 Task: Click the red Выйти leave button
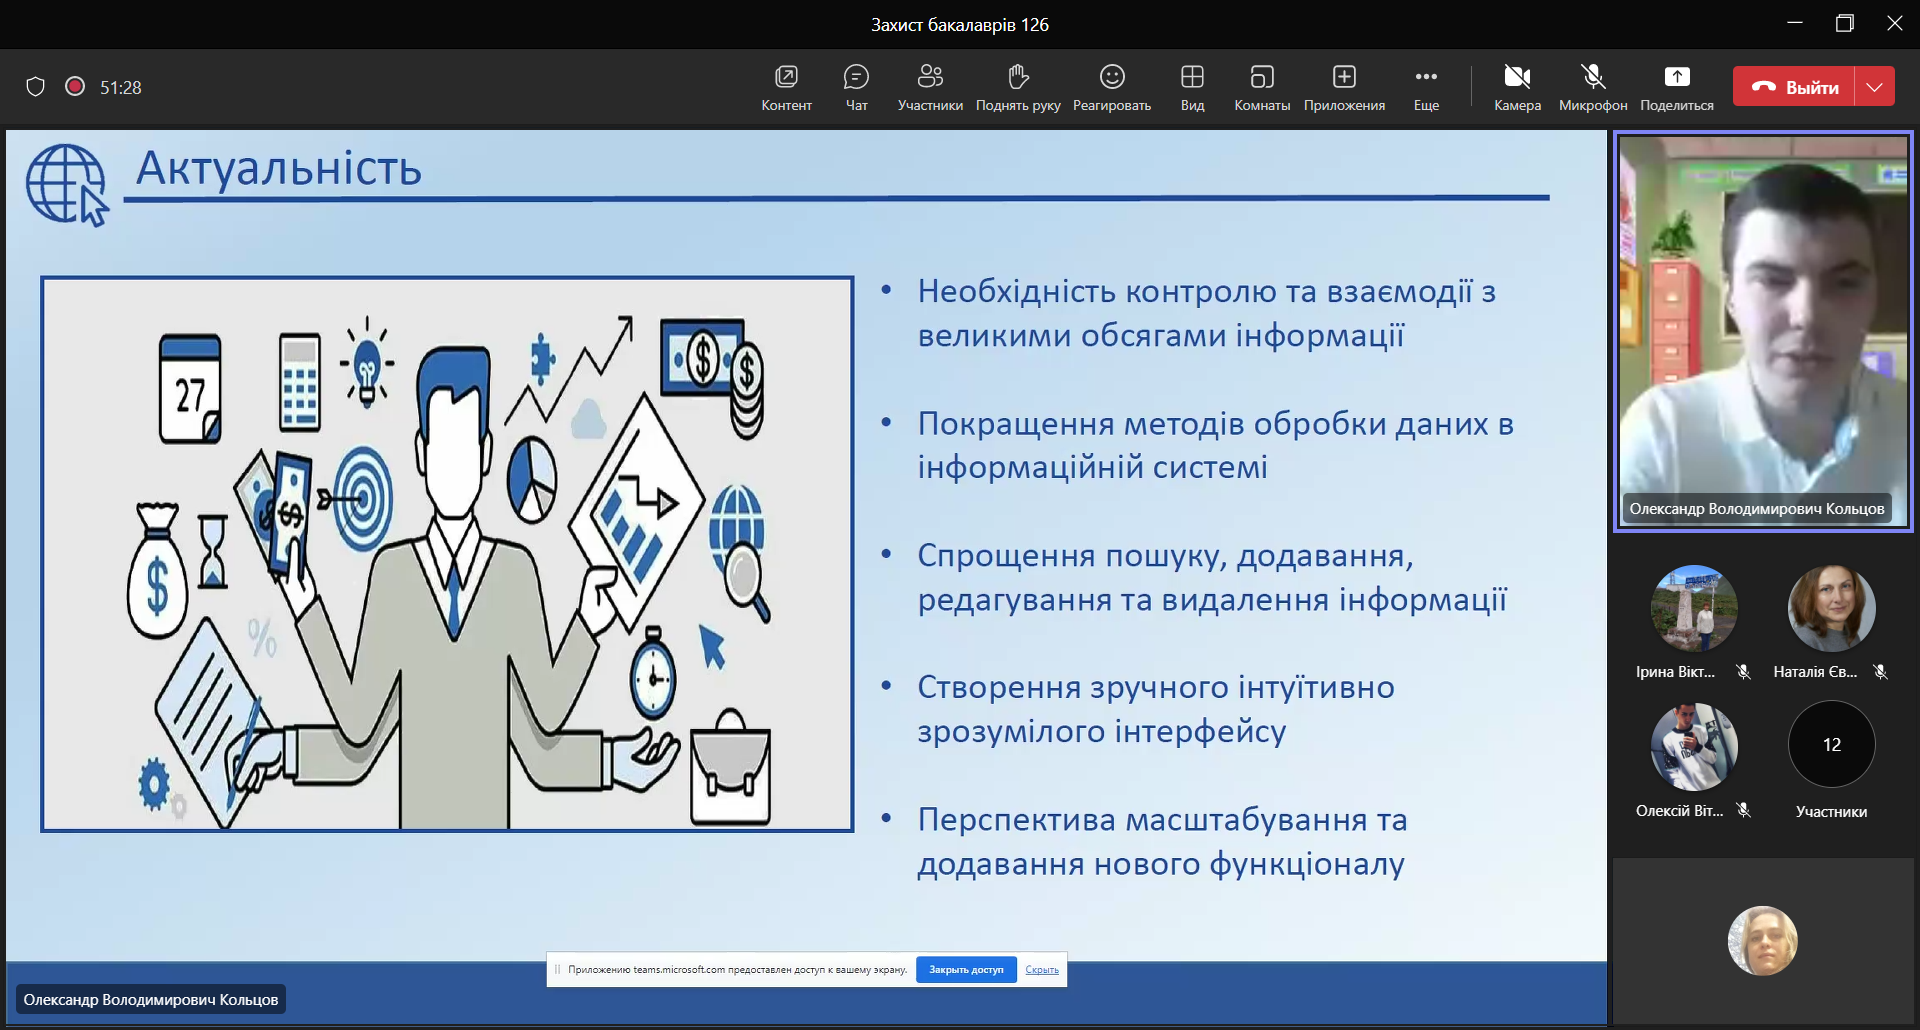tap(1795, 87)
